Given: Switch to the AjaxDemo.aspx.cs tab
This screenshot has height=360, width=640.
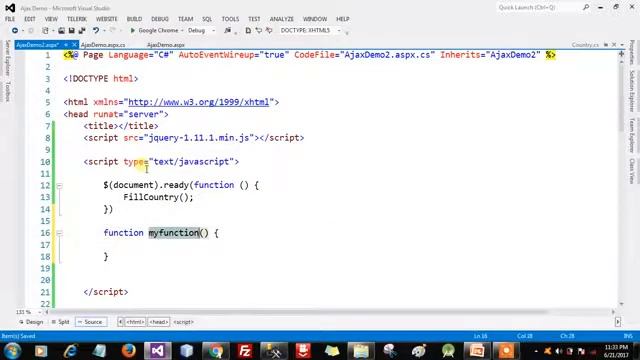Looking at the screenshot, I should (x=103, y=45).
